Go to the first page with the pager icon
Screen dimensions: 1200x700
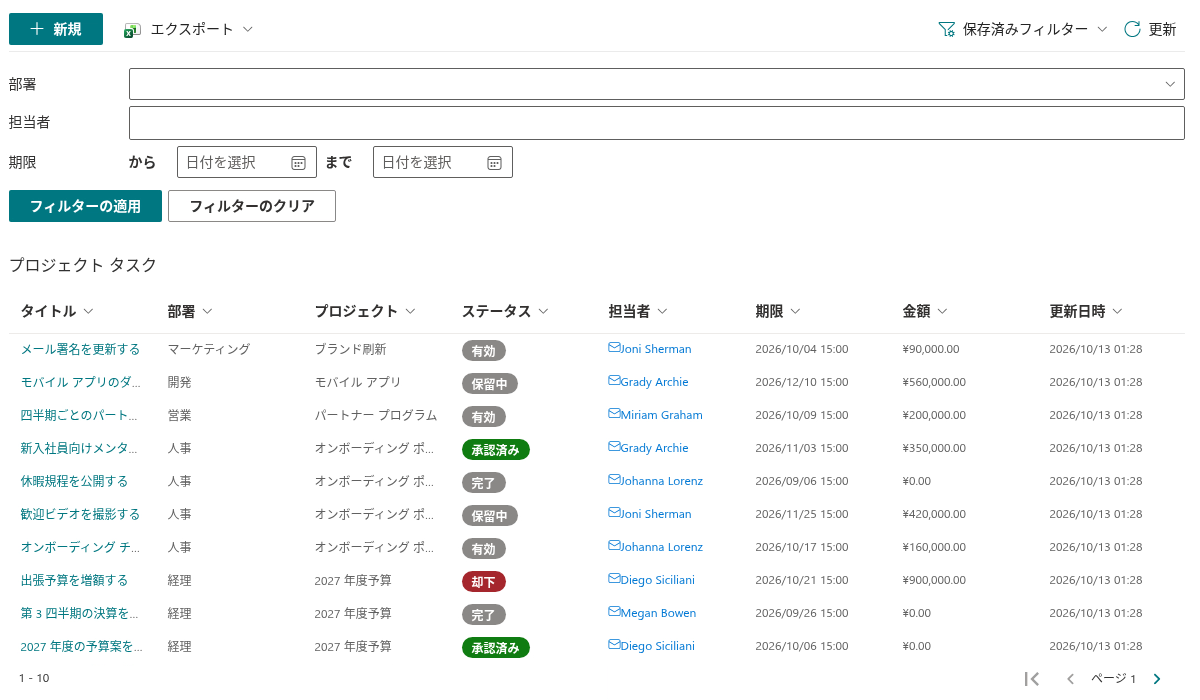pyautogui.click(x=1033, y=679)
